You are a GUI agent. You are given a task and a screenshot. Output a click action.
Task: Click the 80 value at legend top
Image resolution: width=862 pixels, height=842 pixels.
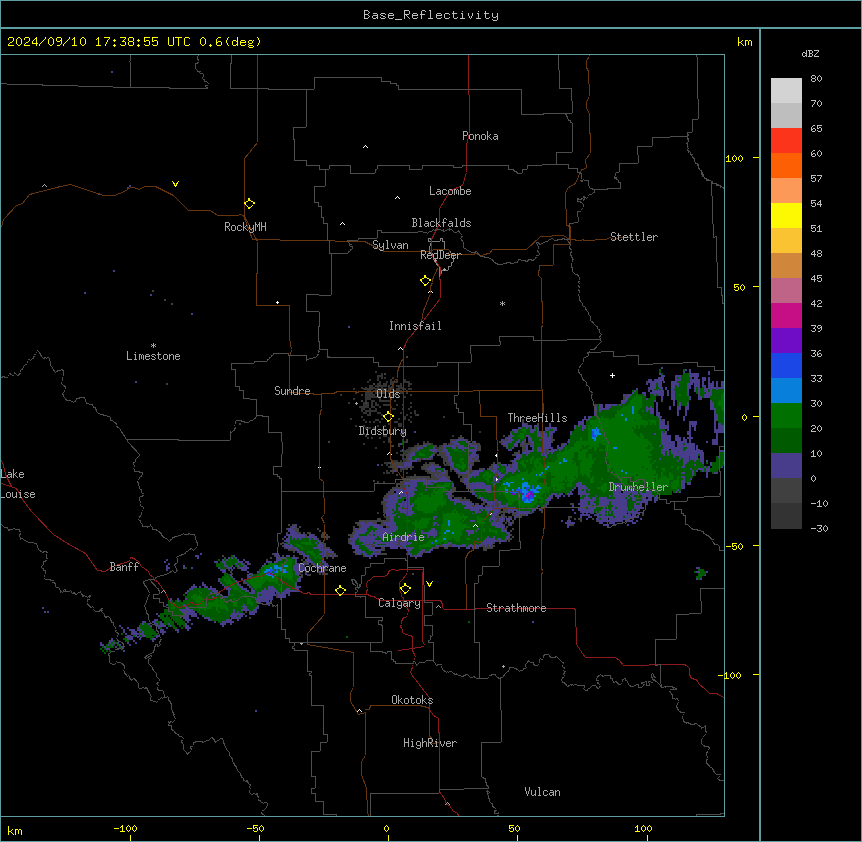coord(816,79)
